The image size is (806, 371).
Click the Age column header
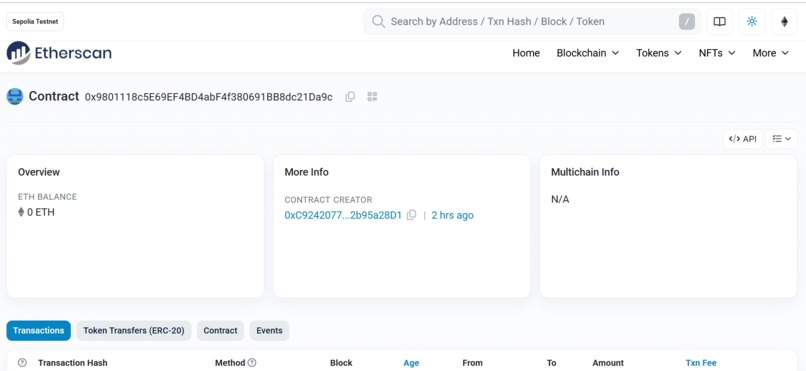[411, 363]
